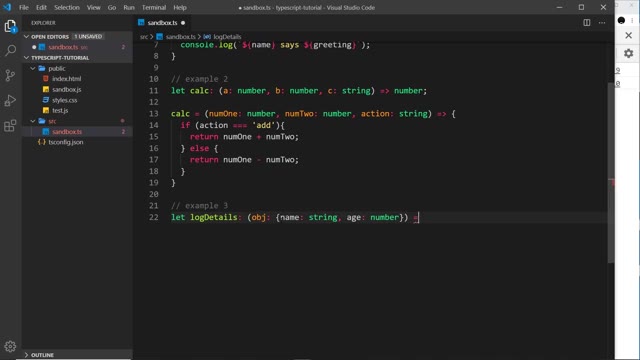This screenshot has height=360, width=640.
Task: Click the editor vertical scrollbar
Action: pyautogui.click(x=611, y=173)
